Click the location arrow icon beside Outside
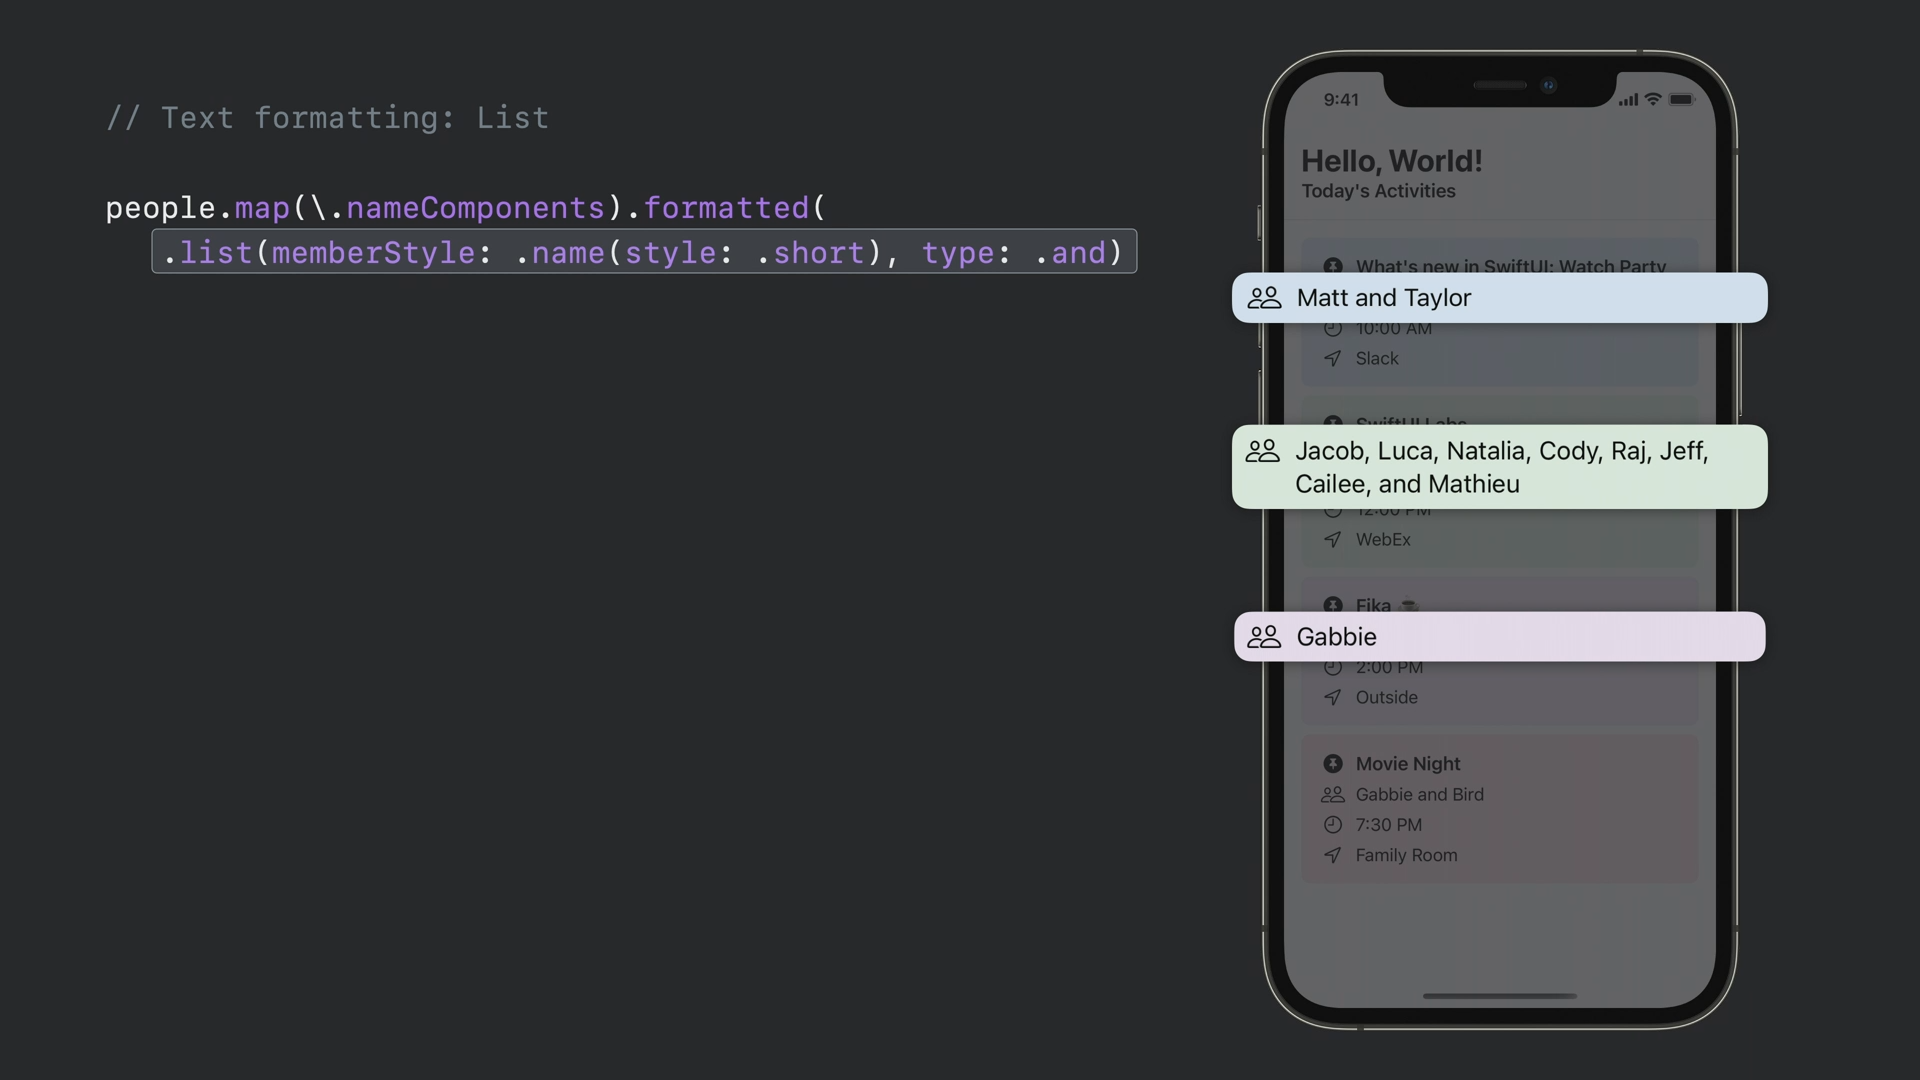 [x=1332, y=697]
